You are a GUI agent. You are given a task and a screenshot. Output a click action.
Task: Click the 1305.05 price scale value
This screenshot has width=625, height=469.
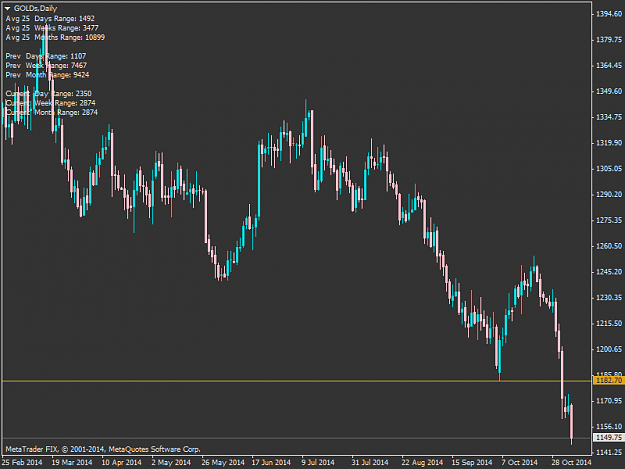point(609,169)
